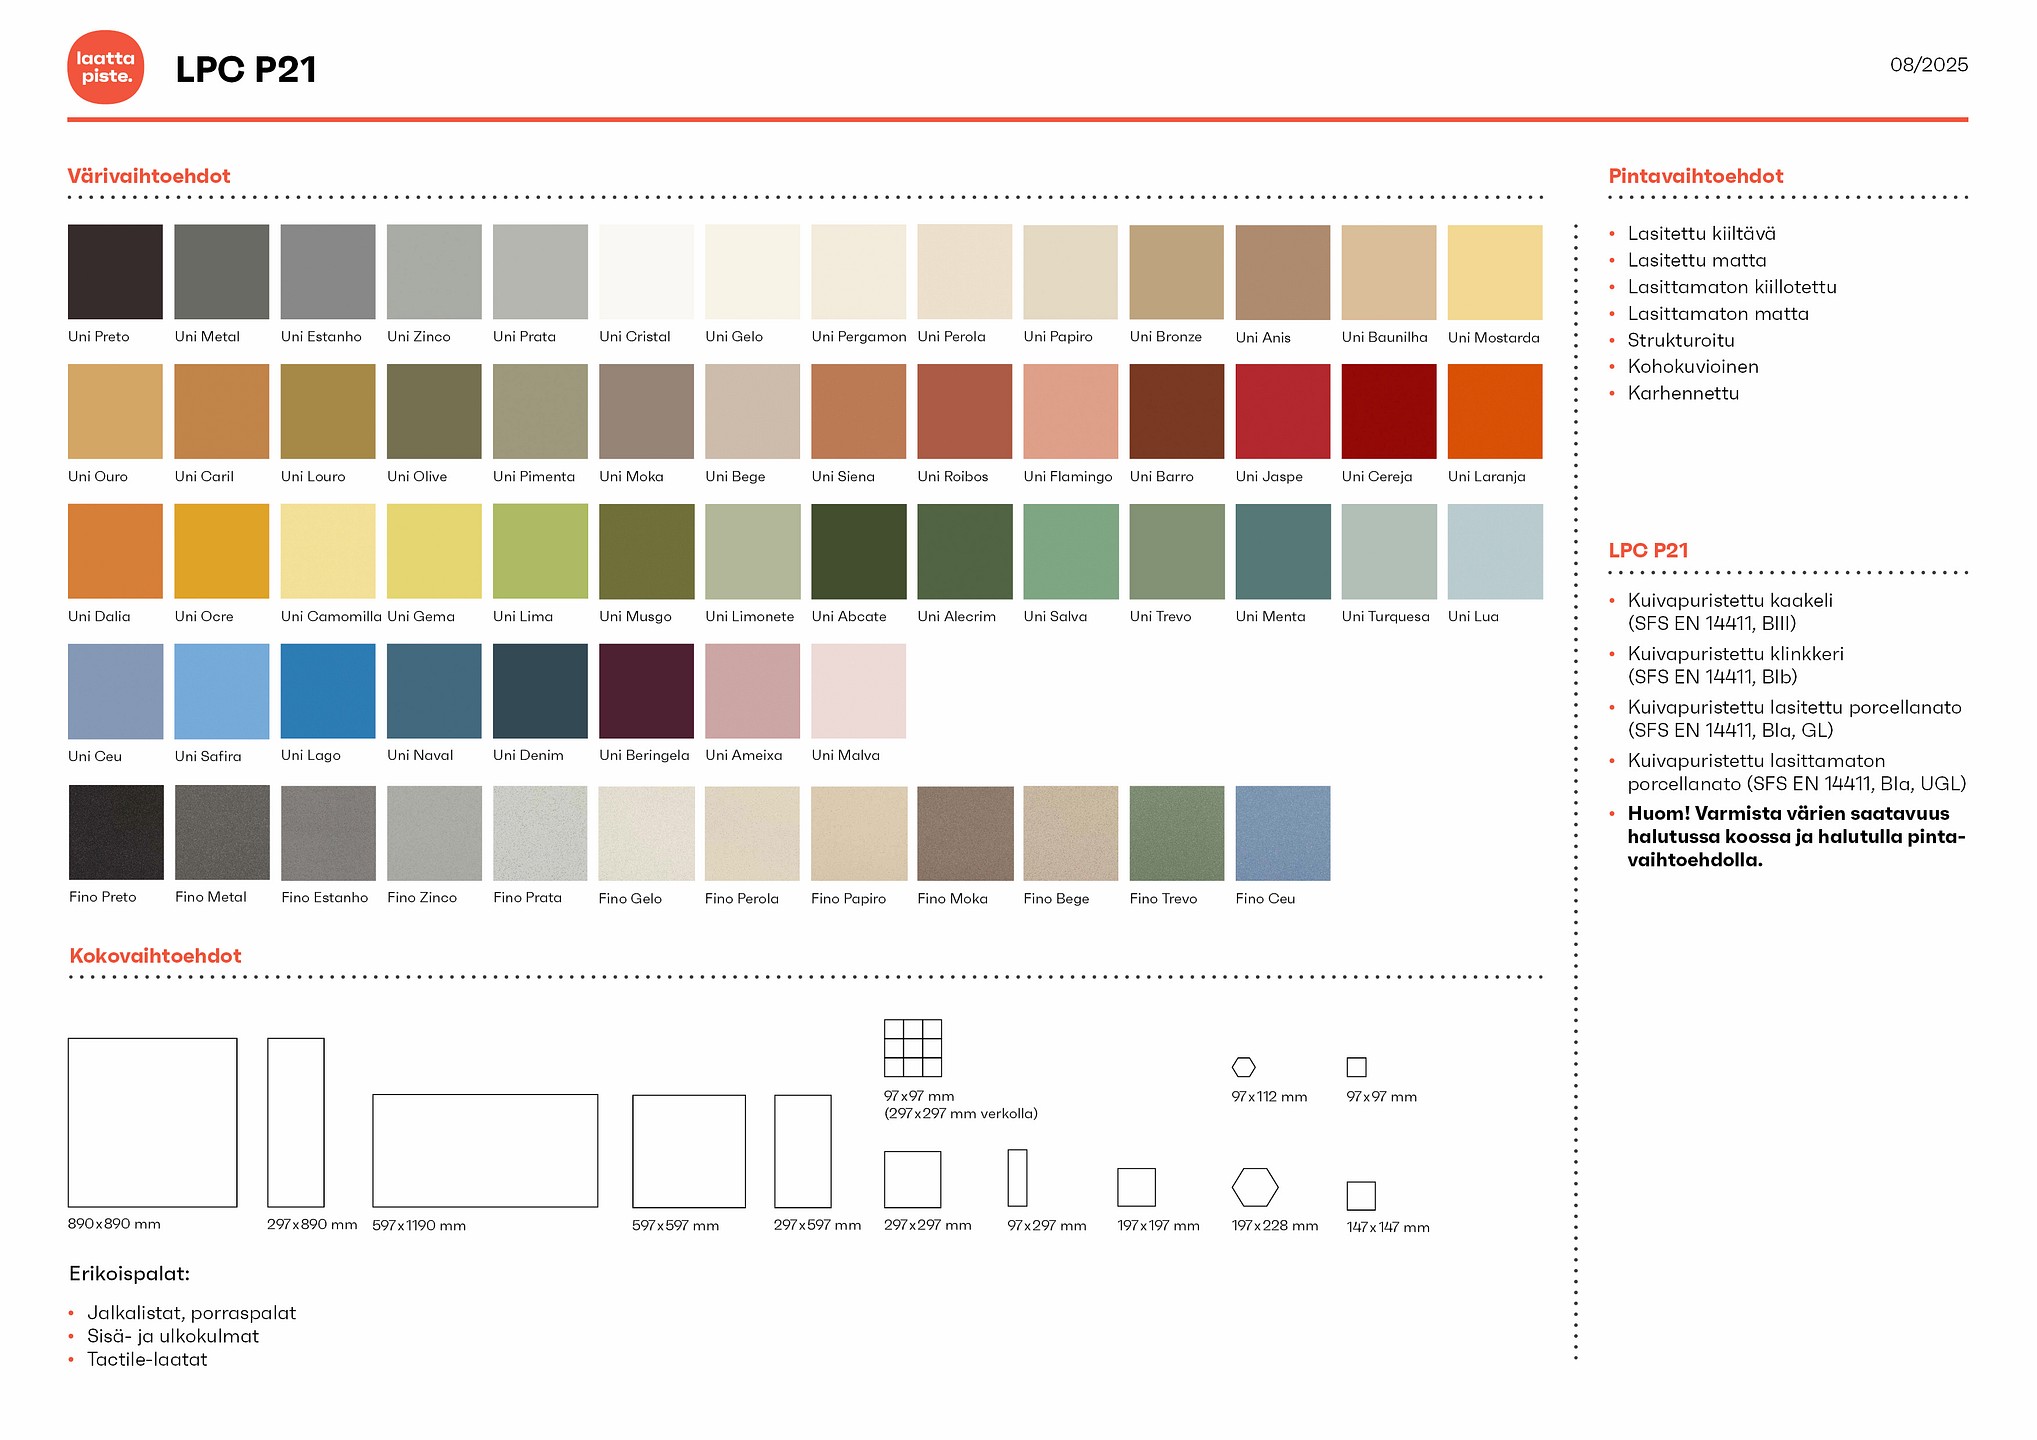The width and height of the screenshot is (2037, 1440).
Task: Click the Lasitettu kiiltävä list item
Action: pyautogui.click(x=1701, y=234)
